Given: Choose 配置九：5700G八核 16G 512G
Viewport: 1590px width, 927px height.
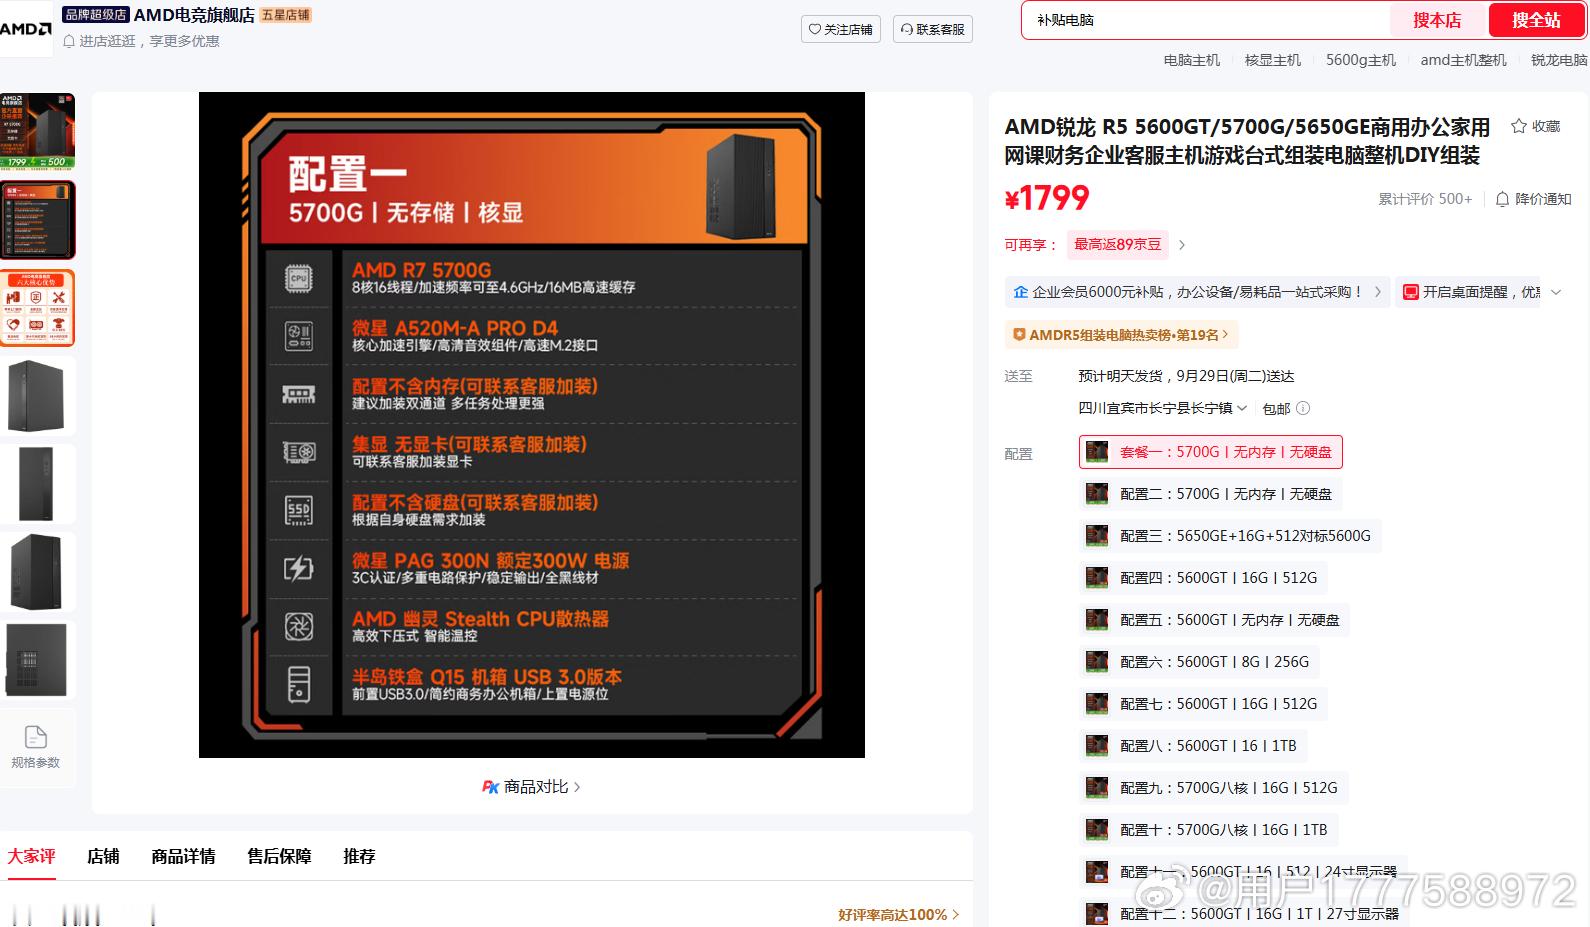Looking at the screenshot, I should 1213,788.
